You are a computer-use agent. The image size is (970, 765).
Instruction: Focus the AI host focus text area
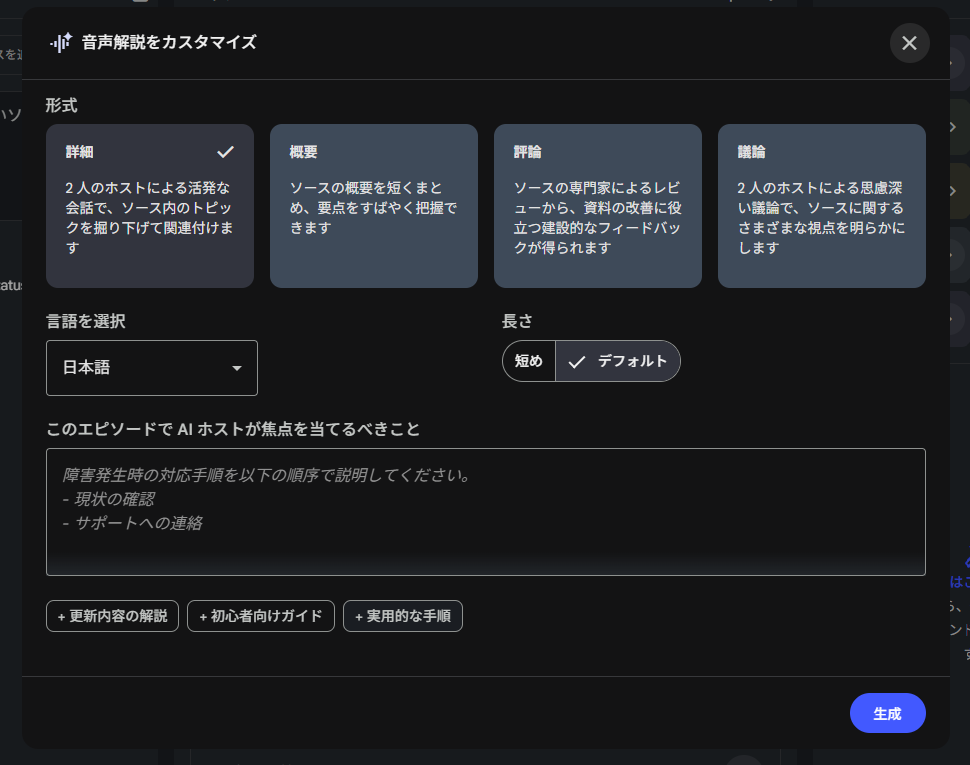pyautogui.click(x=485, y=511)
